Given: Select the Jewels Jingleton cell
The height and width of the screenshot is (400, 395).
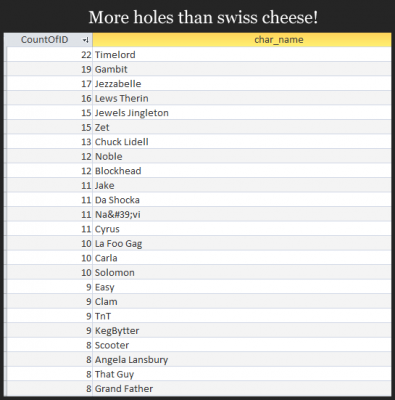Looking at the screenshot, I should pyautogui.click(x=242, y=113).
